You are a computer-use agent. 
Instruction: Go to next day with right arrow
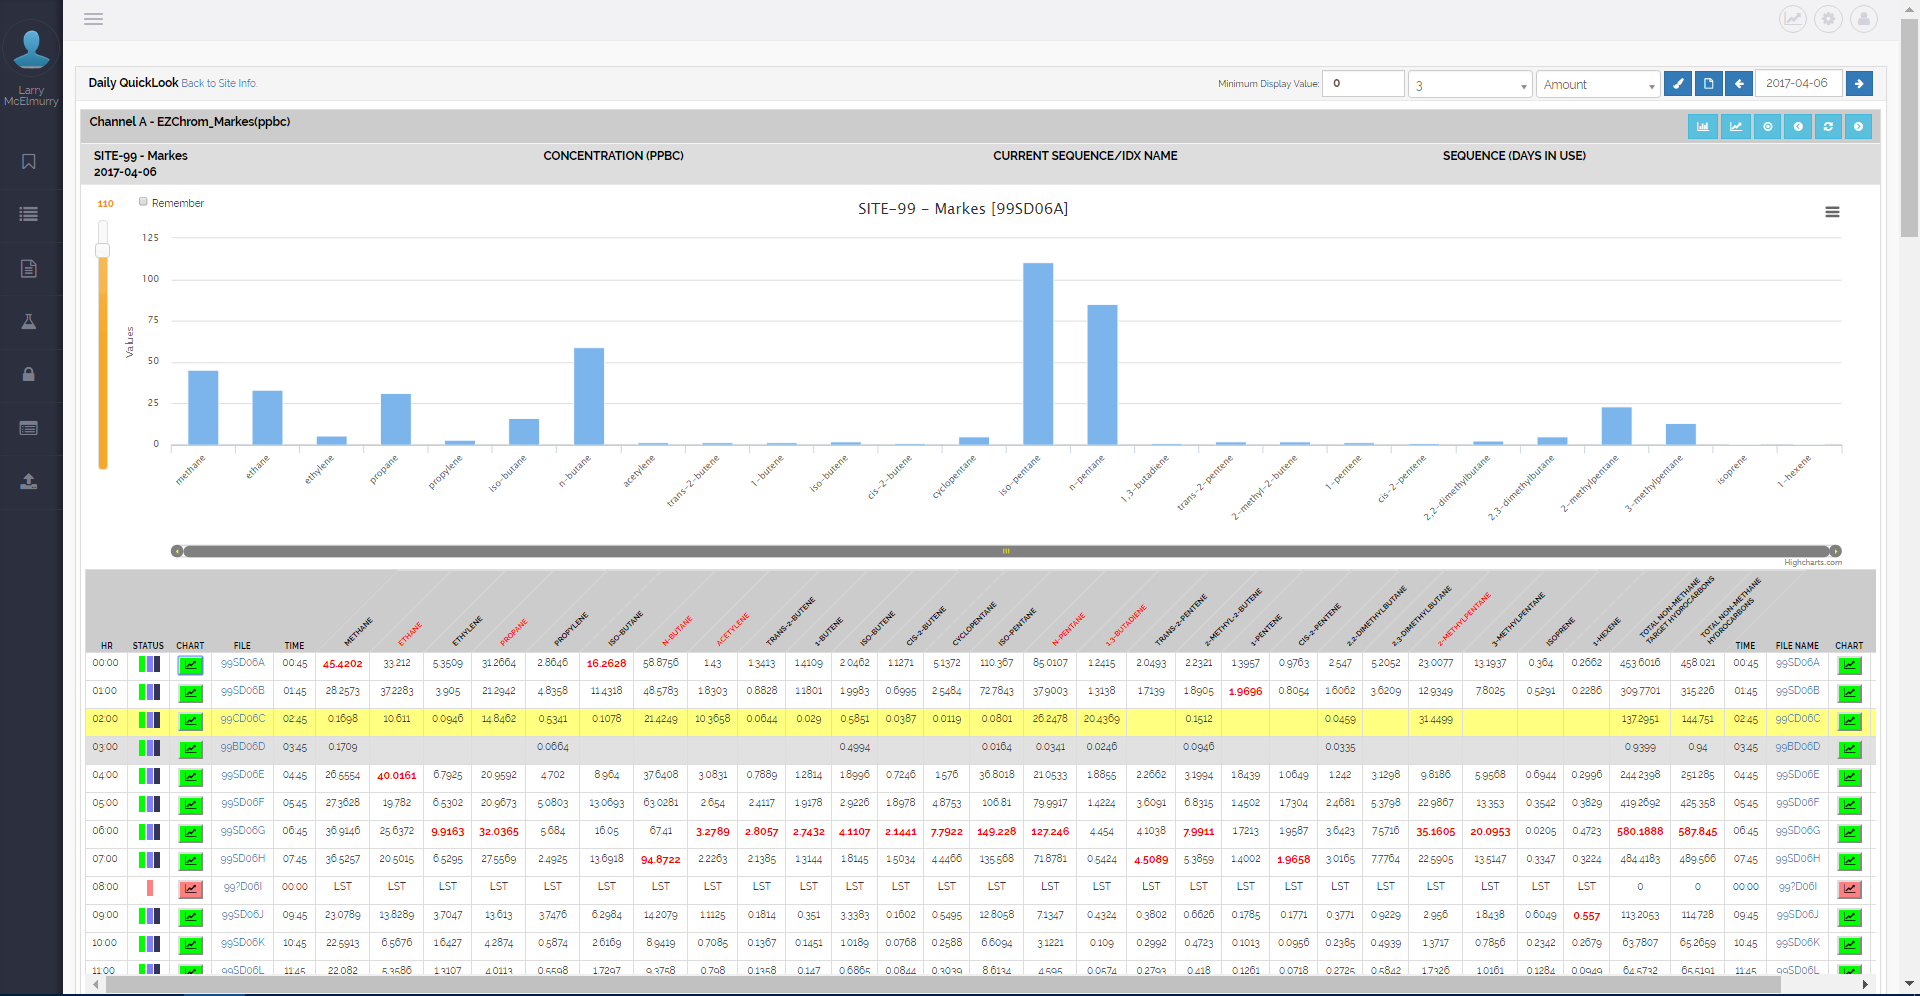click(1859, 84)
